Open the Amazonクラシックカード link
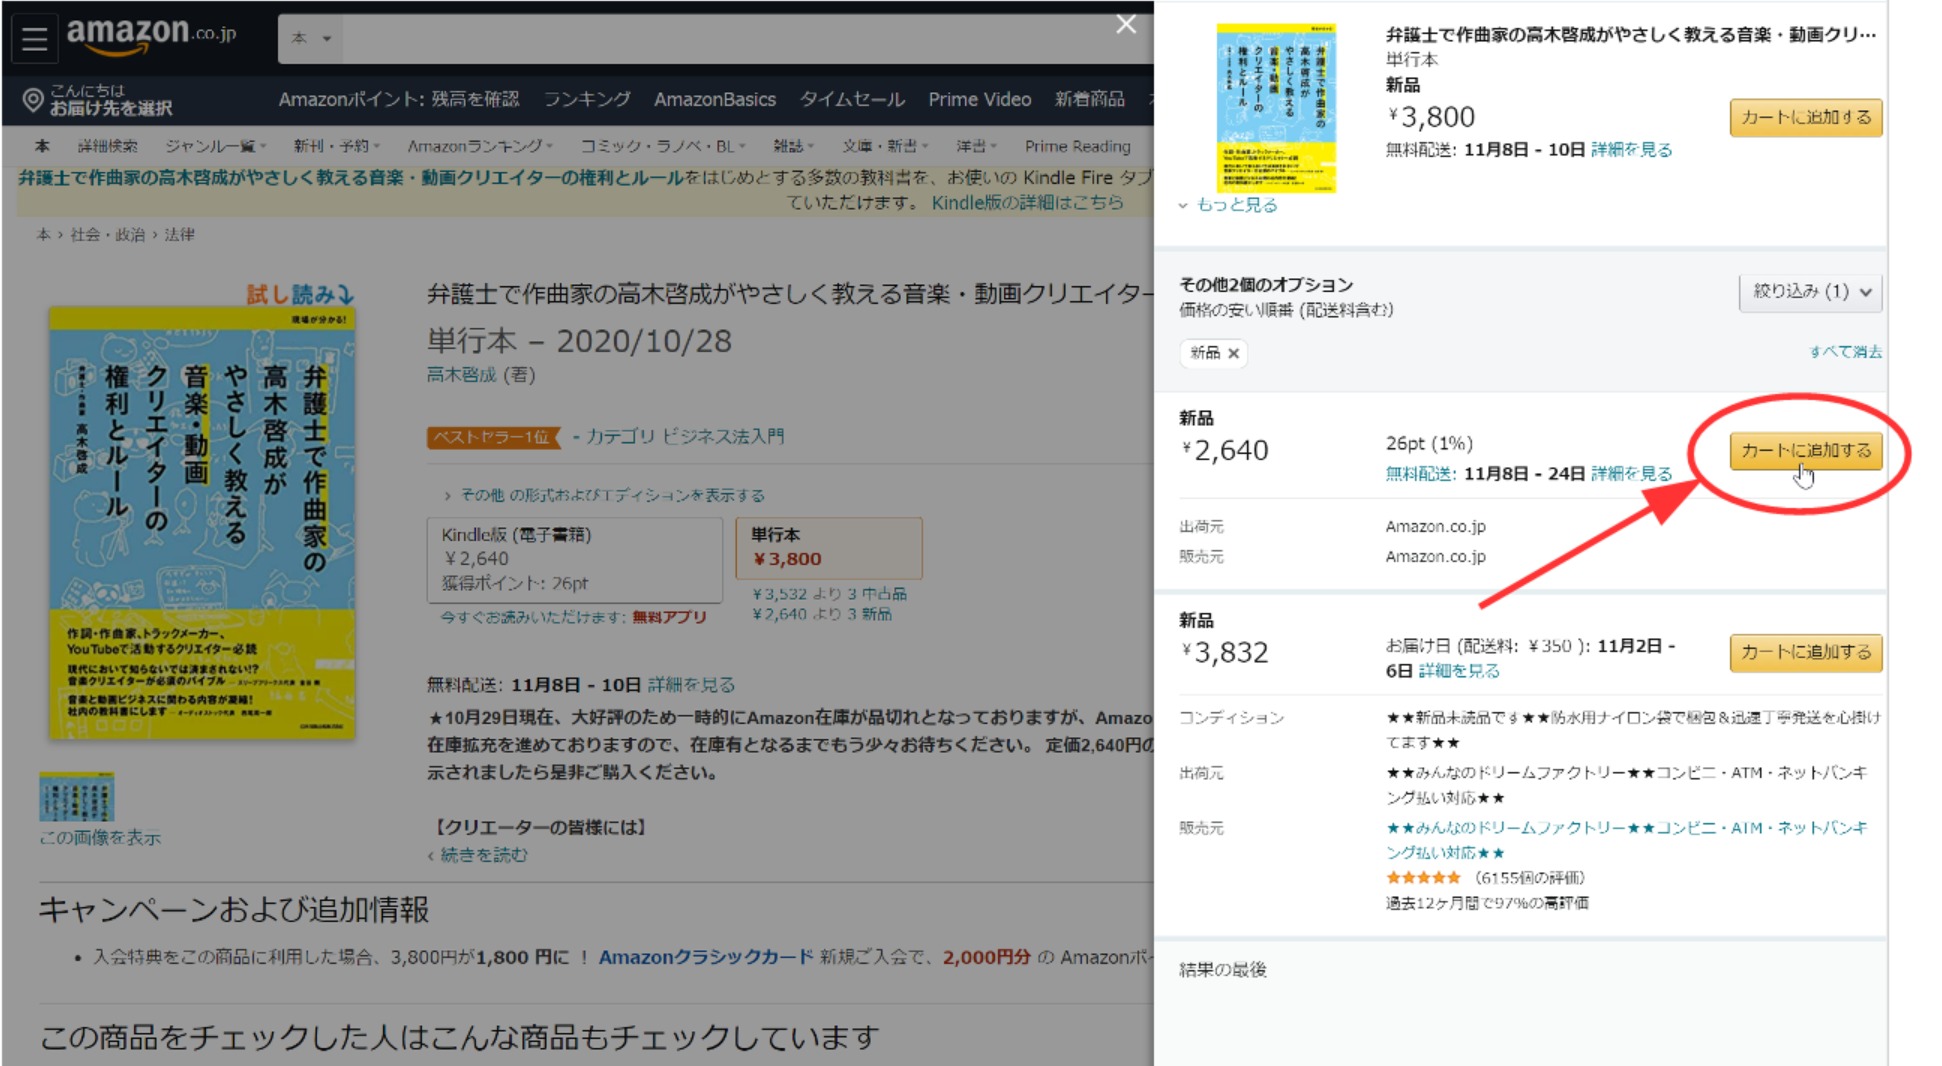The image size is (1942, 1066). coord(706,957)
